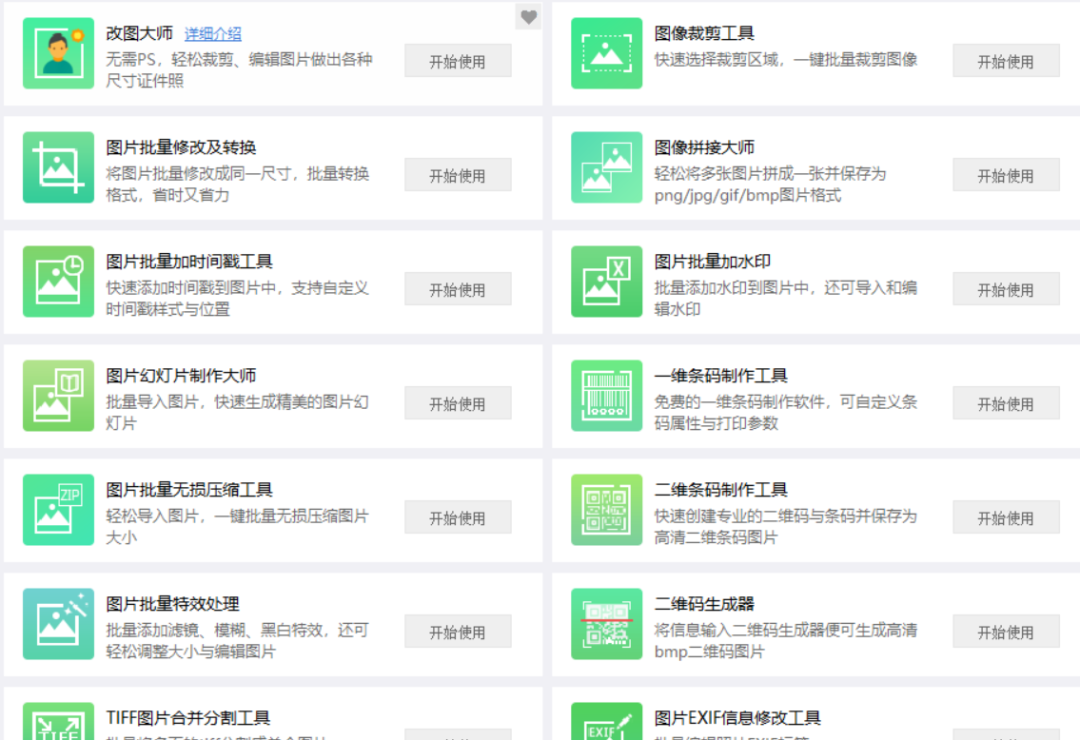The image size is (1080, 740).
Task: Select the 图片批量加水印 icon
Action: pyautogui.click(x=606, y=281)
